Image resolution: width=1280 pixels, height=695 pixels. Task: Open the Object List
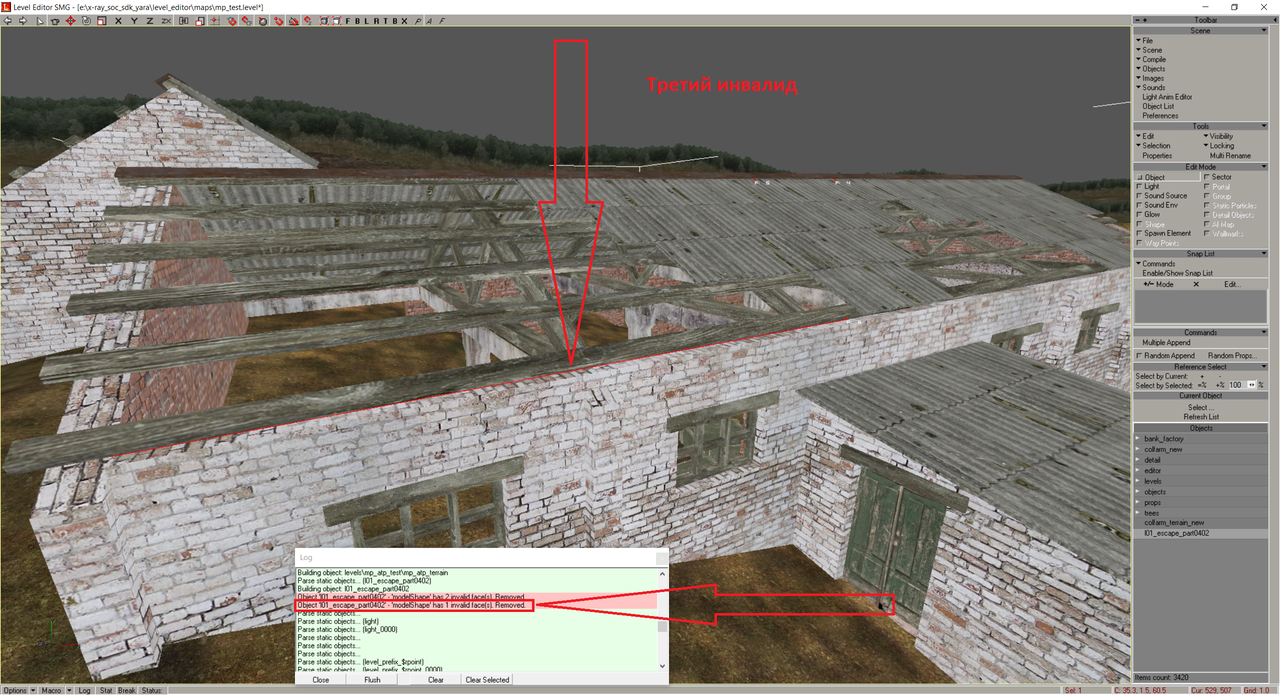pos(1158,106)
